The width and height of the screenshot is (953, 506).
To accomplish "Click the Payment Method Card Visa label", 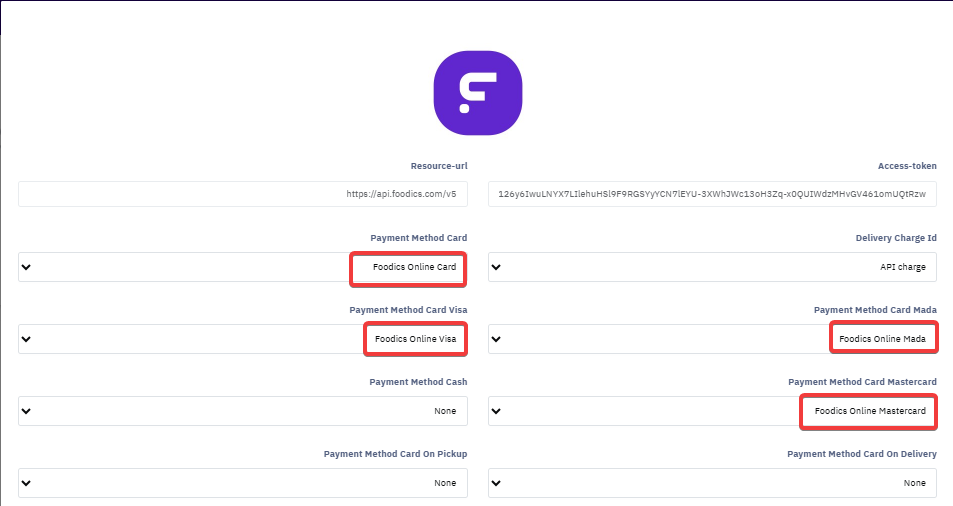I will click(x=408, y=310).
